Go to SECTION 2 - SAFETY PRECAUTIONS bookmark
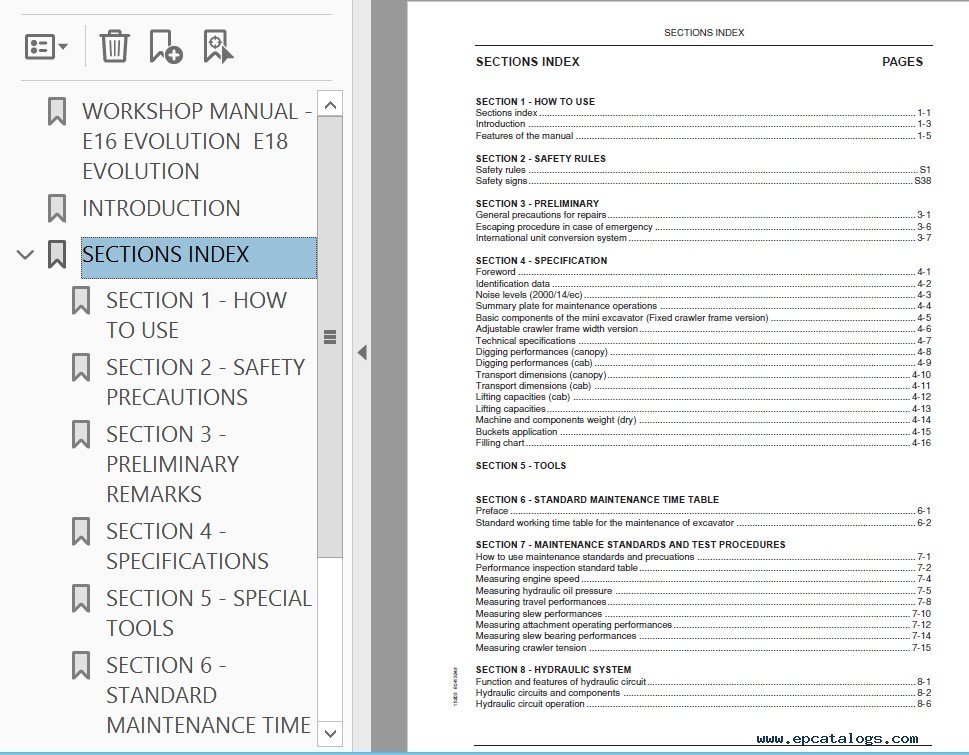Image resolution: width=969 pixels, height=755 pixels. tap(206, 382)
